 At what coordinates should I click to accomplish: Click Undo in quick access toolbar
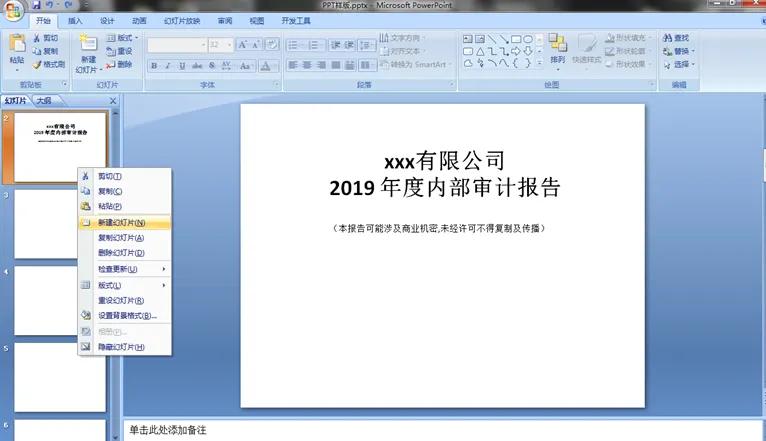point(50,5)
